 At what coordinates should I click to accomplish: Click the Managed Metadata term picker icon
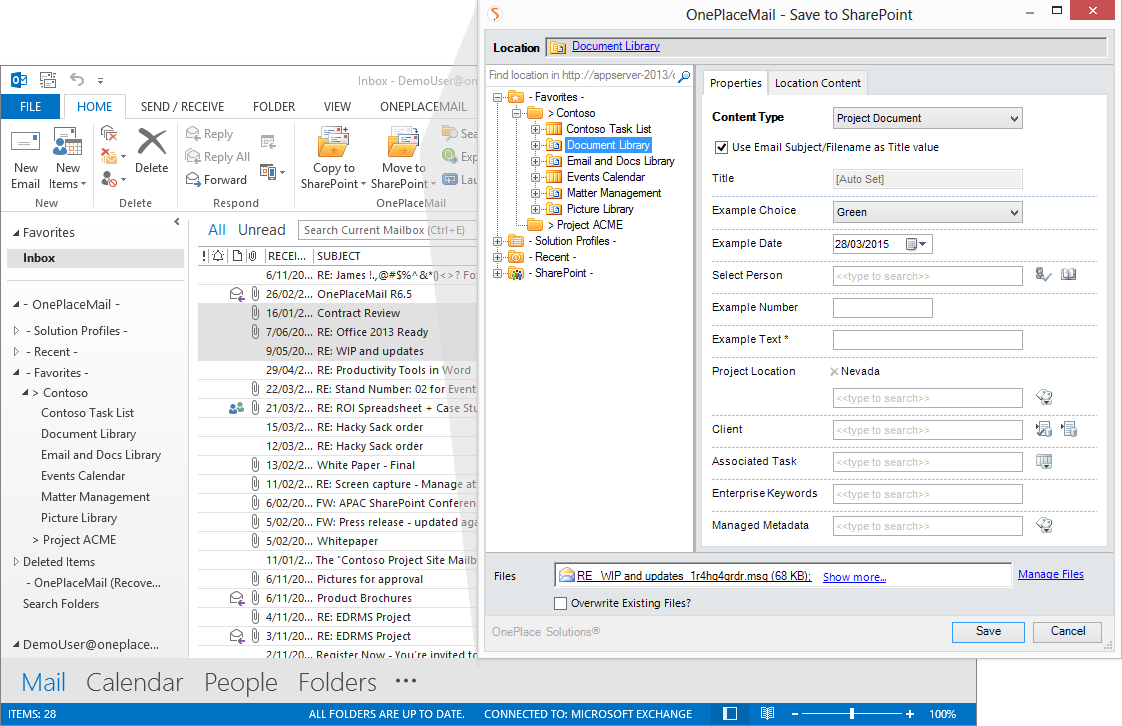click(x=1044, y=526)
